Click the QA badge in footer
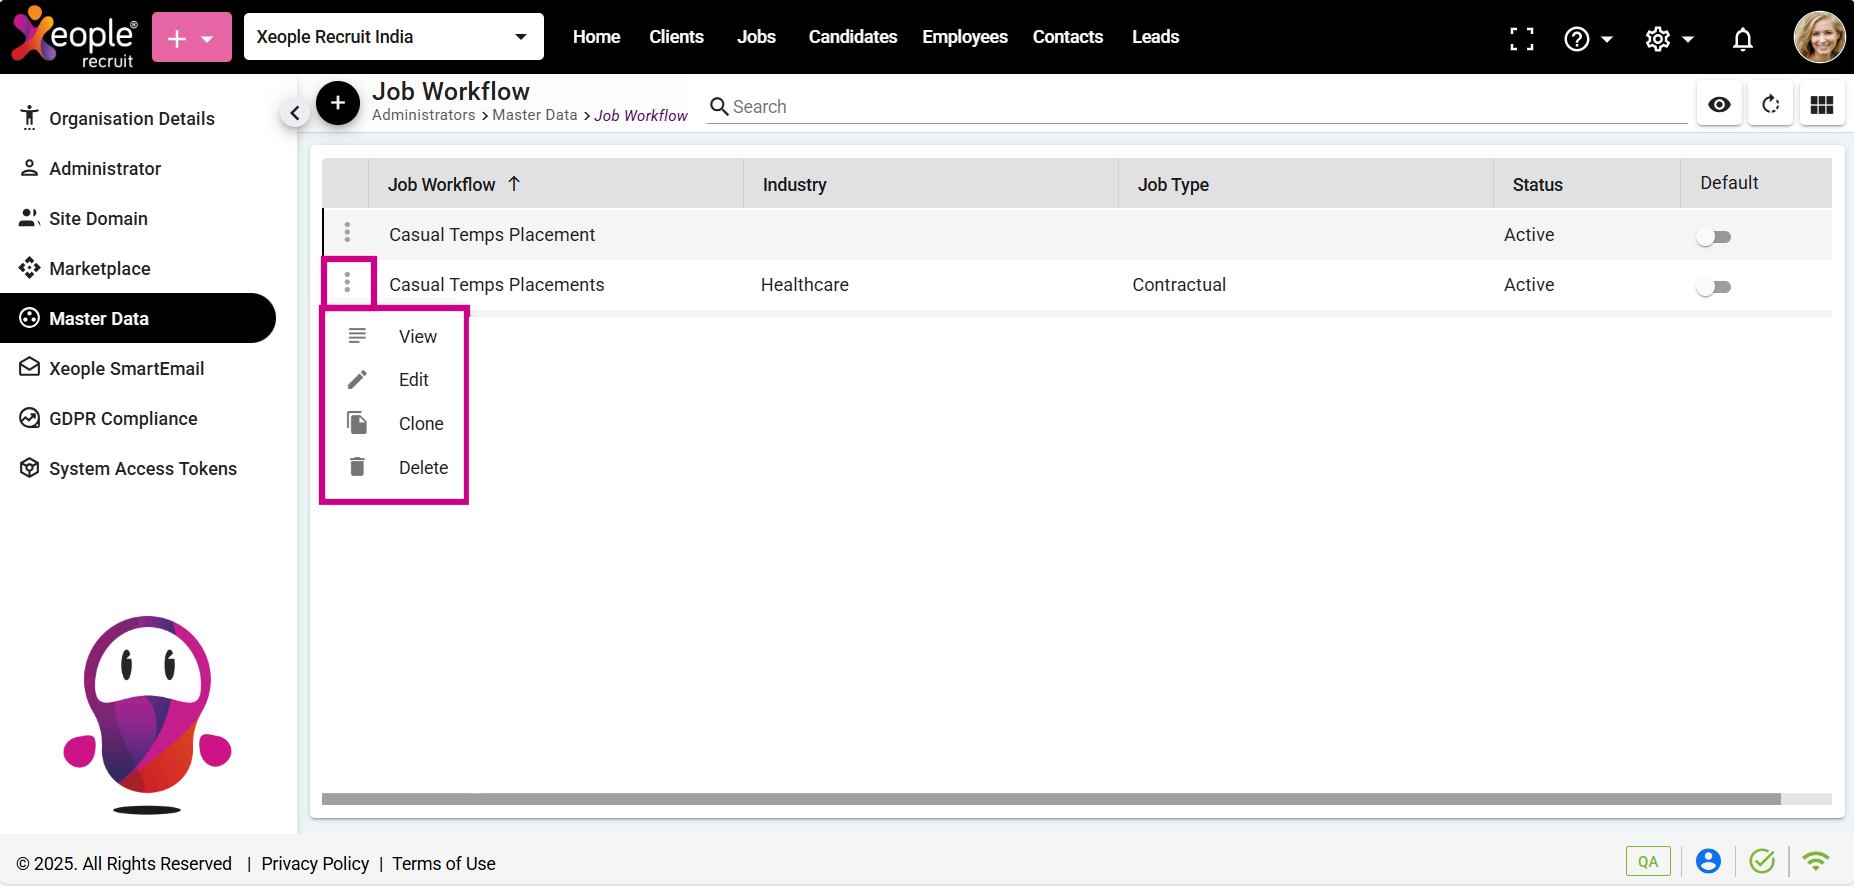Screen dimensions: 1854x886 (1647, 861)
